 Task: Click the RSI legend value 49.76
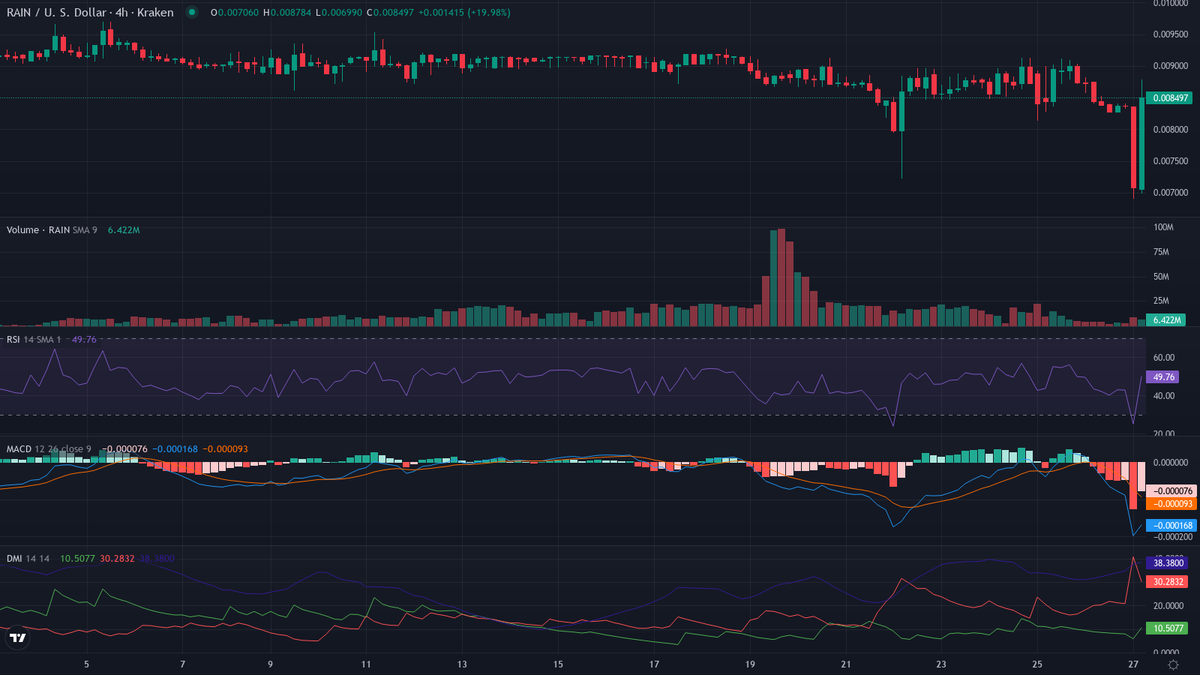(84, 340)
